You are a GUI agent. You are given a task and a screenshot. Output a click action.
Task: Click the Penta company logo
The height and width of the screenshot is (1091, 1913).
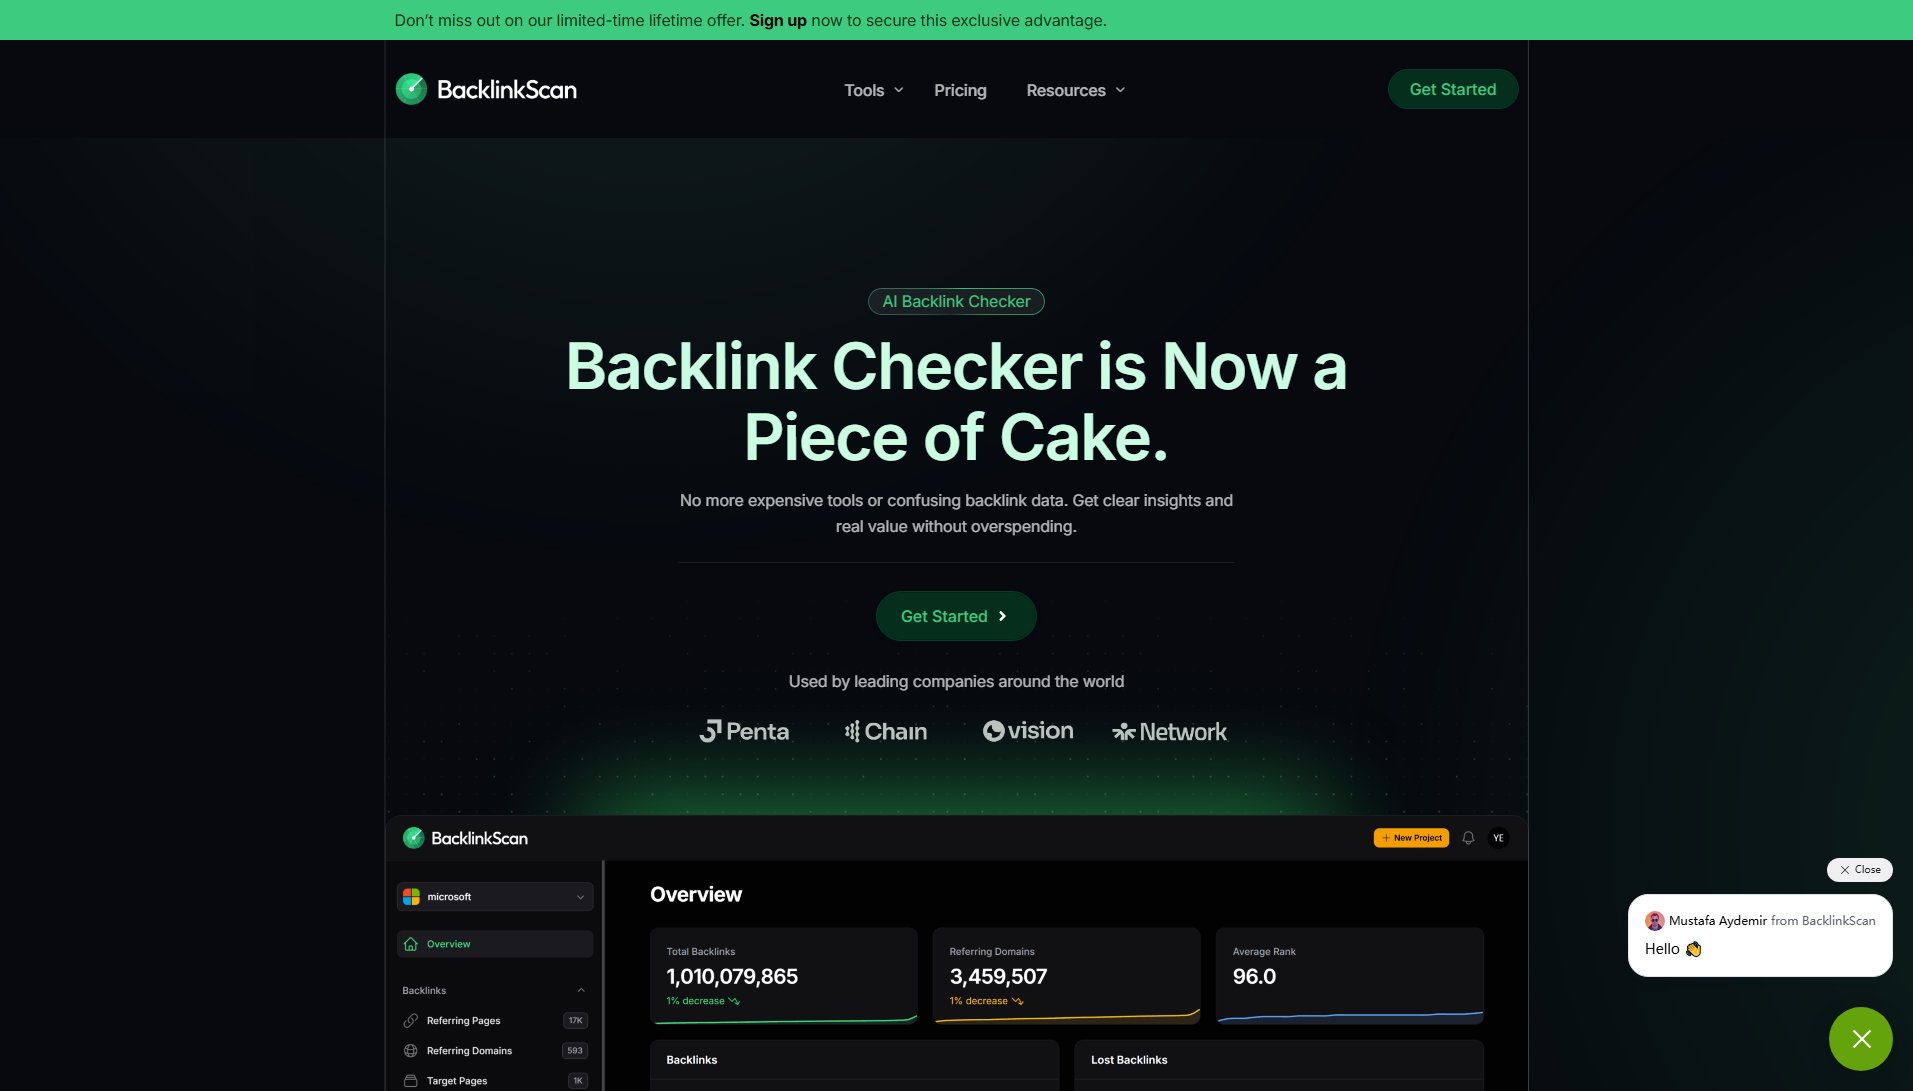coord(744,731)
